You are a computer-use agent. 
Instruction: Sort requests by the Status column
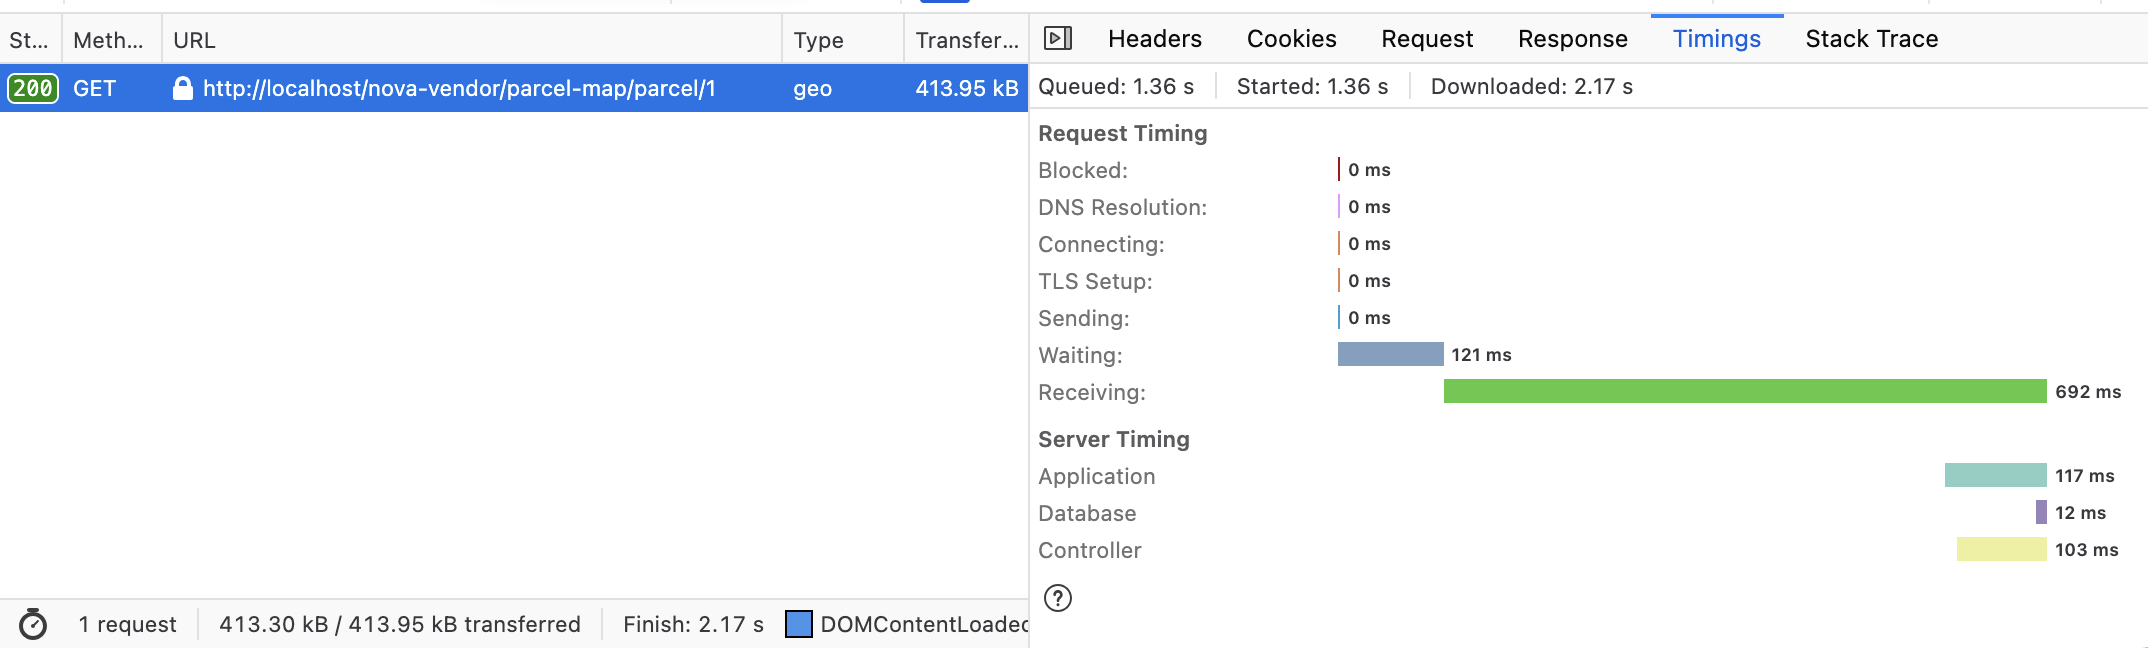[29, 40]
